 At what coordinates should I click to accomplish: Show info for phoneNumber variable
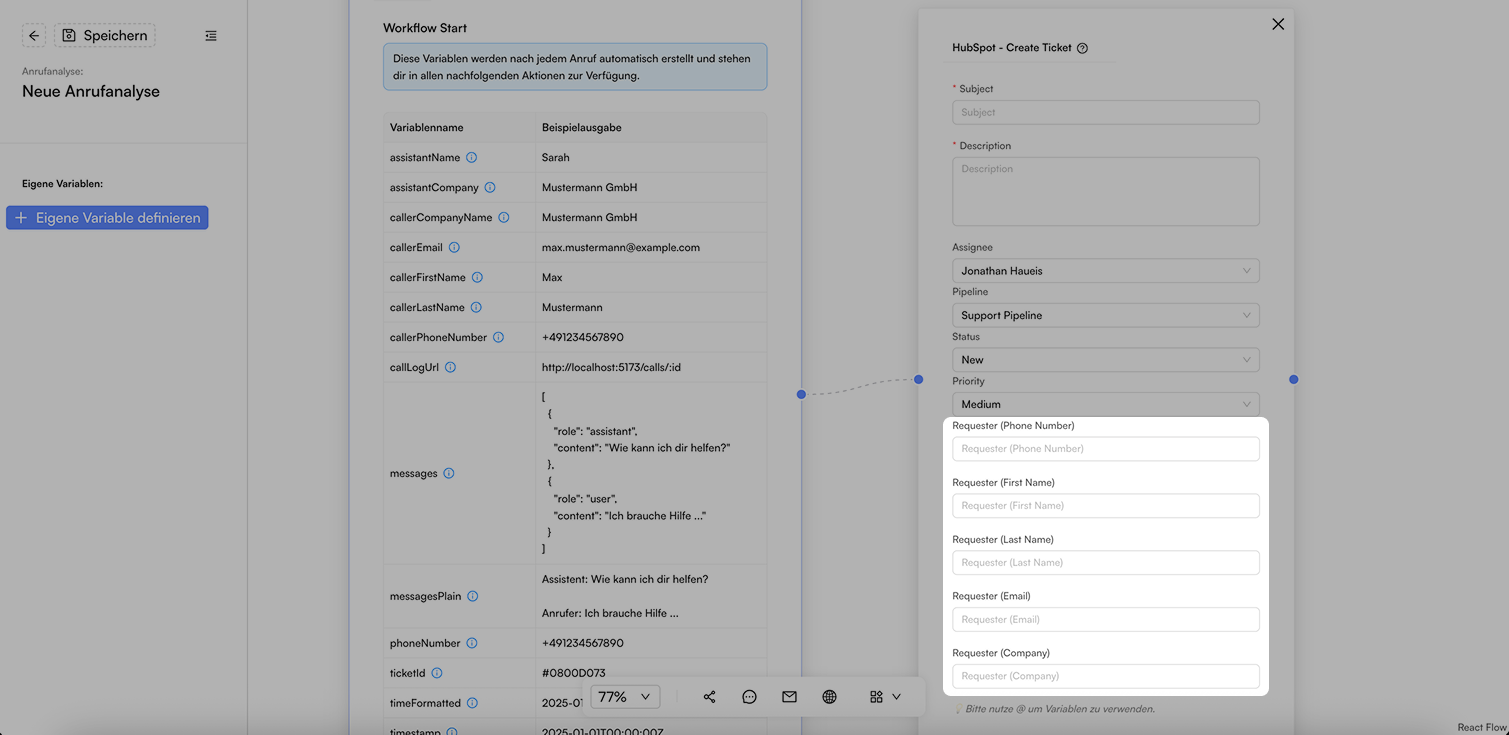tap(472, 644)
